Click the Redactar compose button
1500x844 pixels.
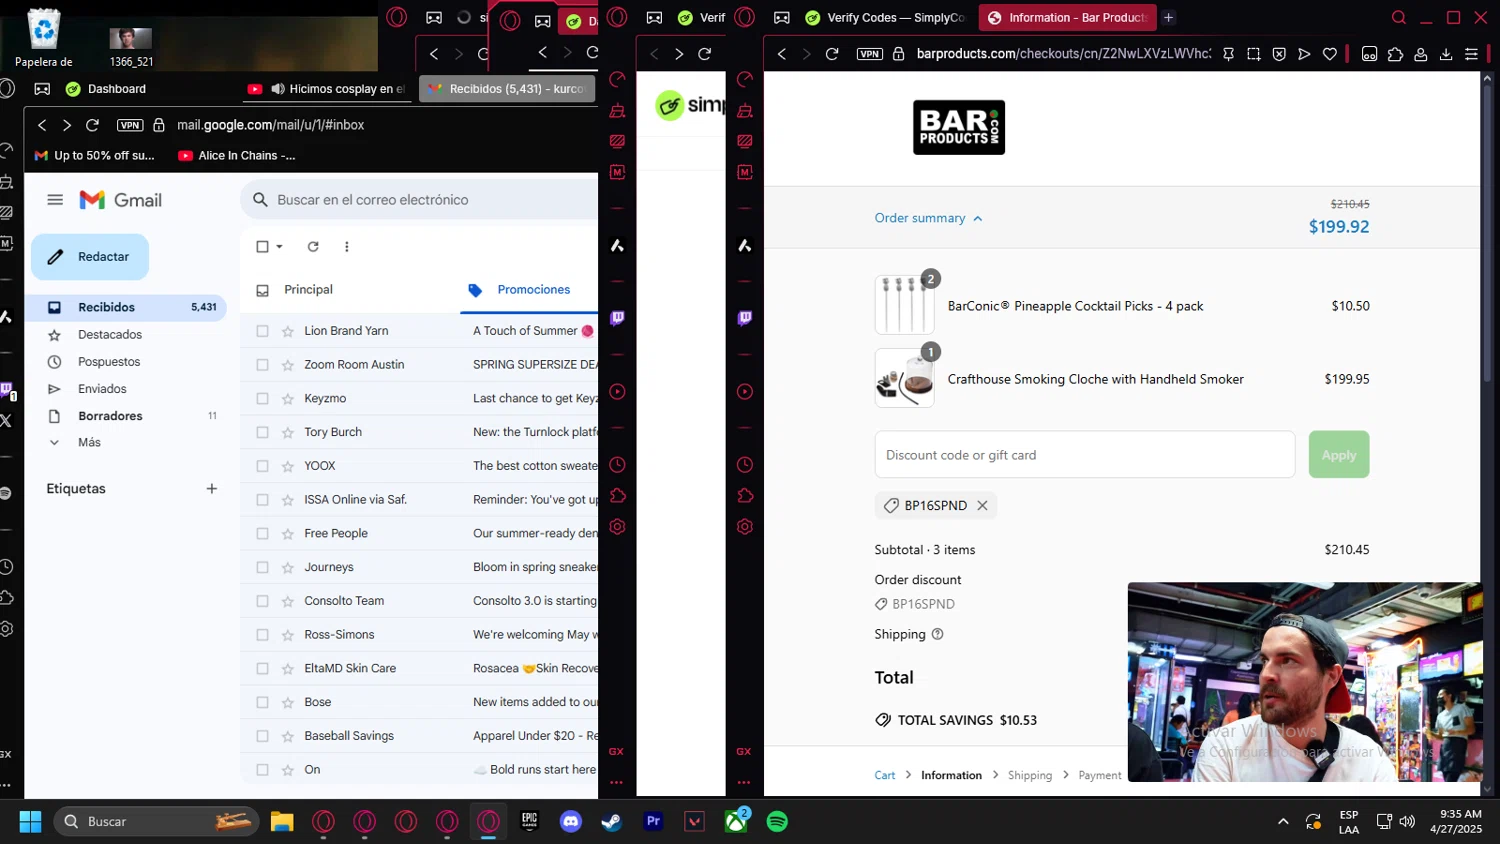click(x=90, y=257)
